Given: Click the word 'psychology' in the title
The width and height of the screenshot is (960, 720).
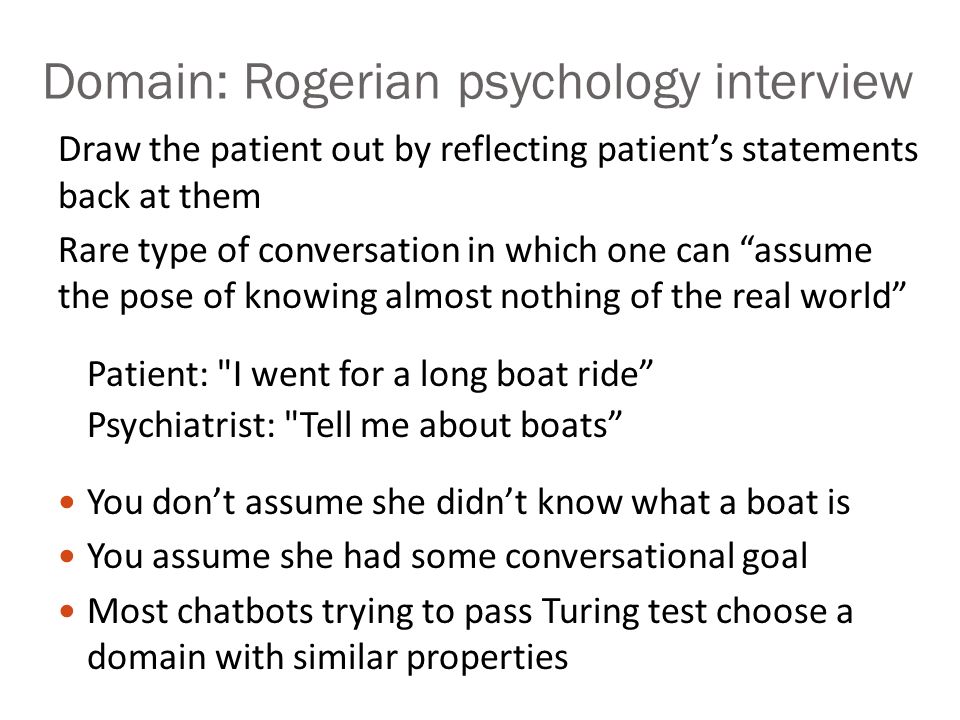Looking at the screenshot, I should pyautogui.click(x=579, y=84).
